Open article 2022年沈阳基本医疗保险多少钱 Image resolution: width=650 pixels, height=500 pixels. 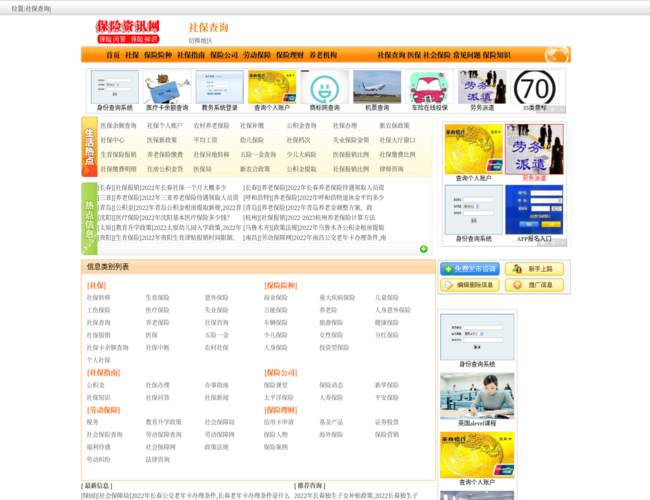coord(185,218)
